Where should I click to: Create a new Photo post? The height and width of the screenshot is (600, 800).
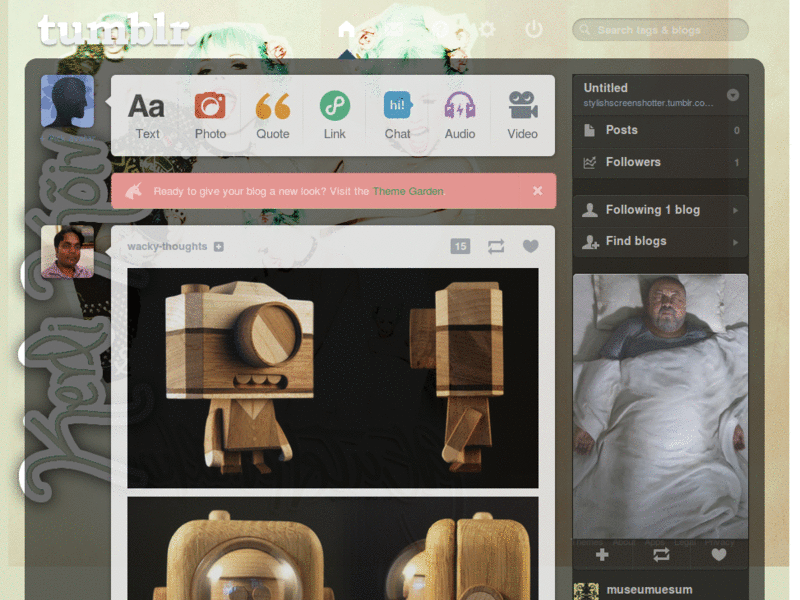[210, 116]
